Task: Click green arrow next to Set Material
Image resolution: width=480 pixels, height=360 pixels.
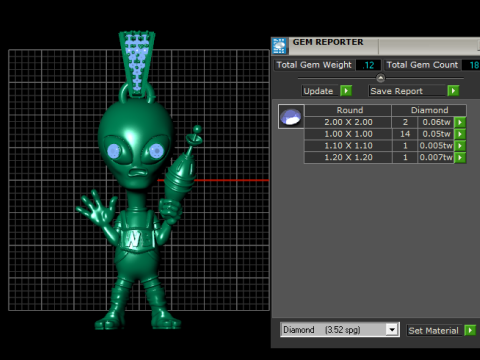Action: tap(470, 330)
